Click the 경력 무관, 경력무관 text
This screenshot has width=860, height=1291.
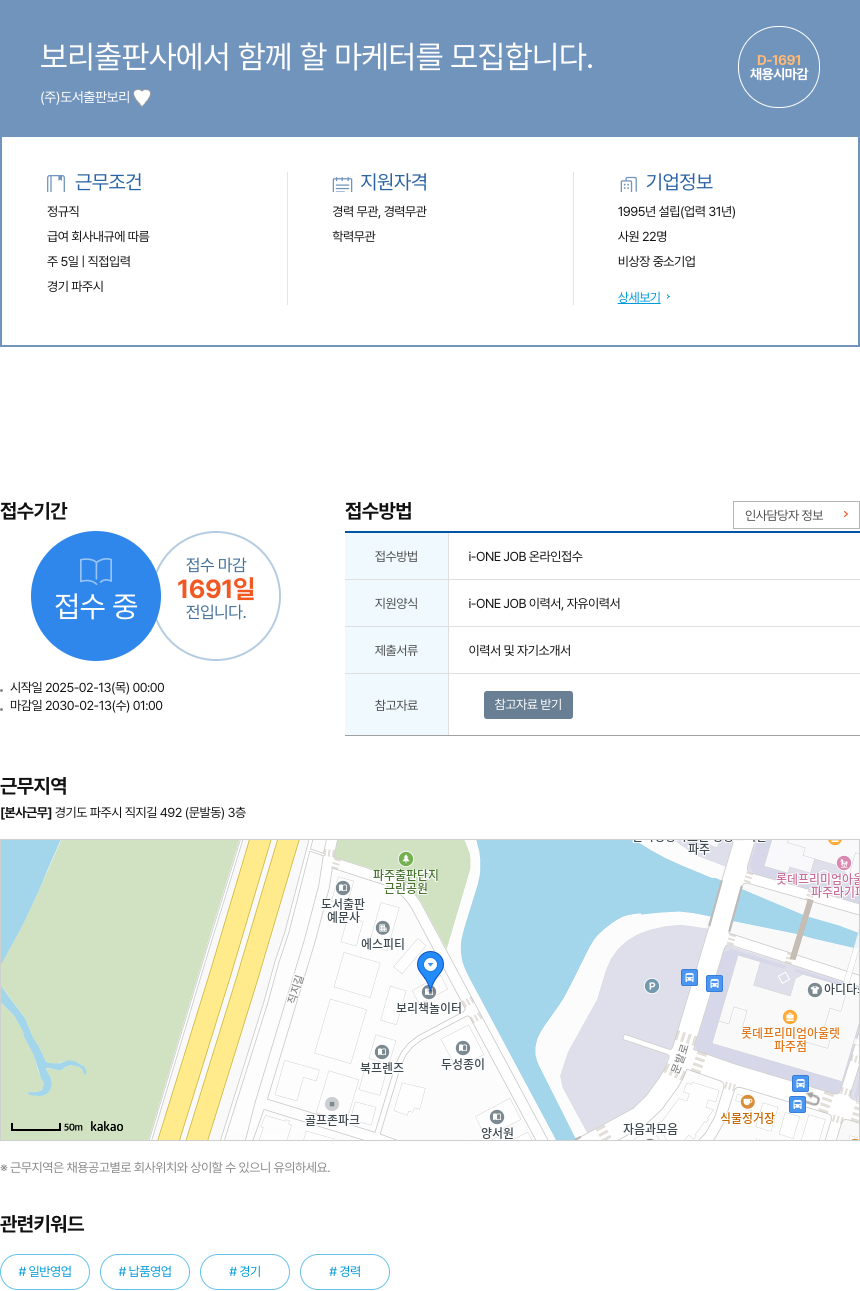379,211
